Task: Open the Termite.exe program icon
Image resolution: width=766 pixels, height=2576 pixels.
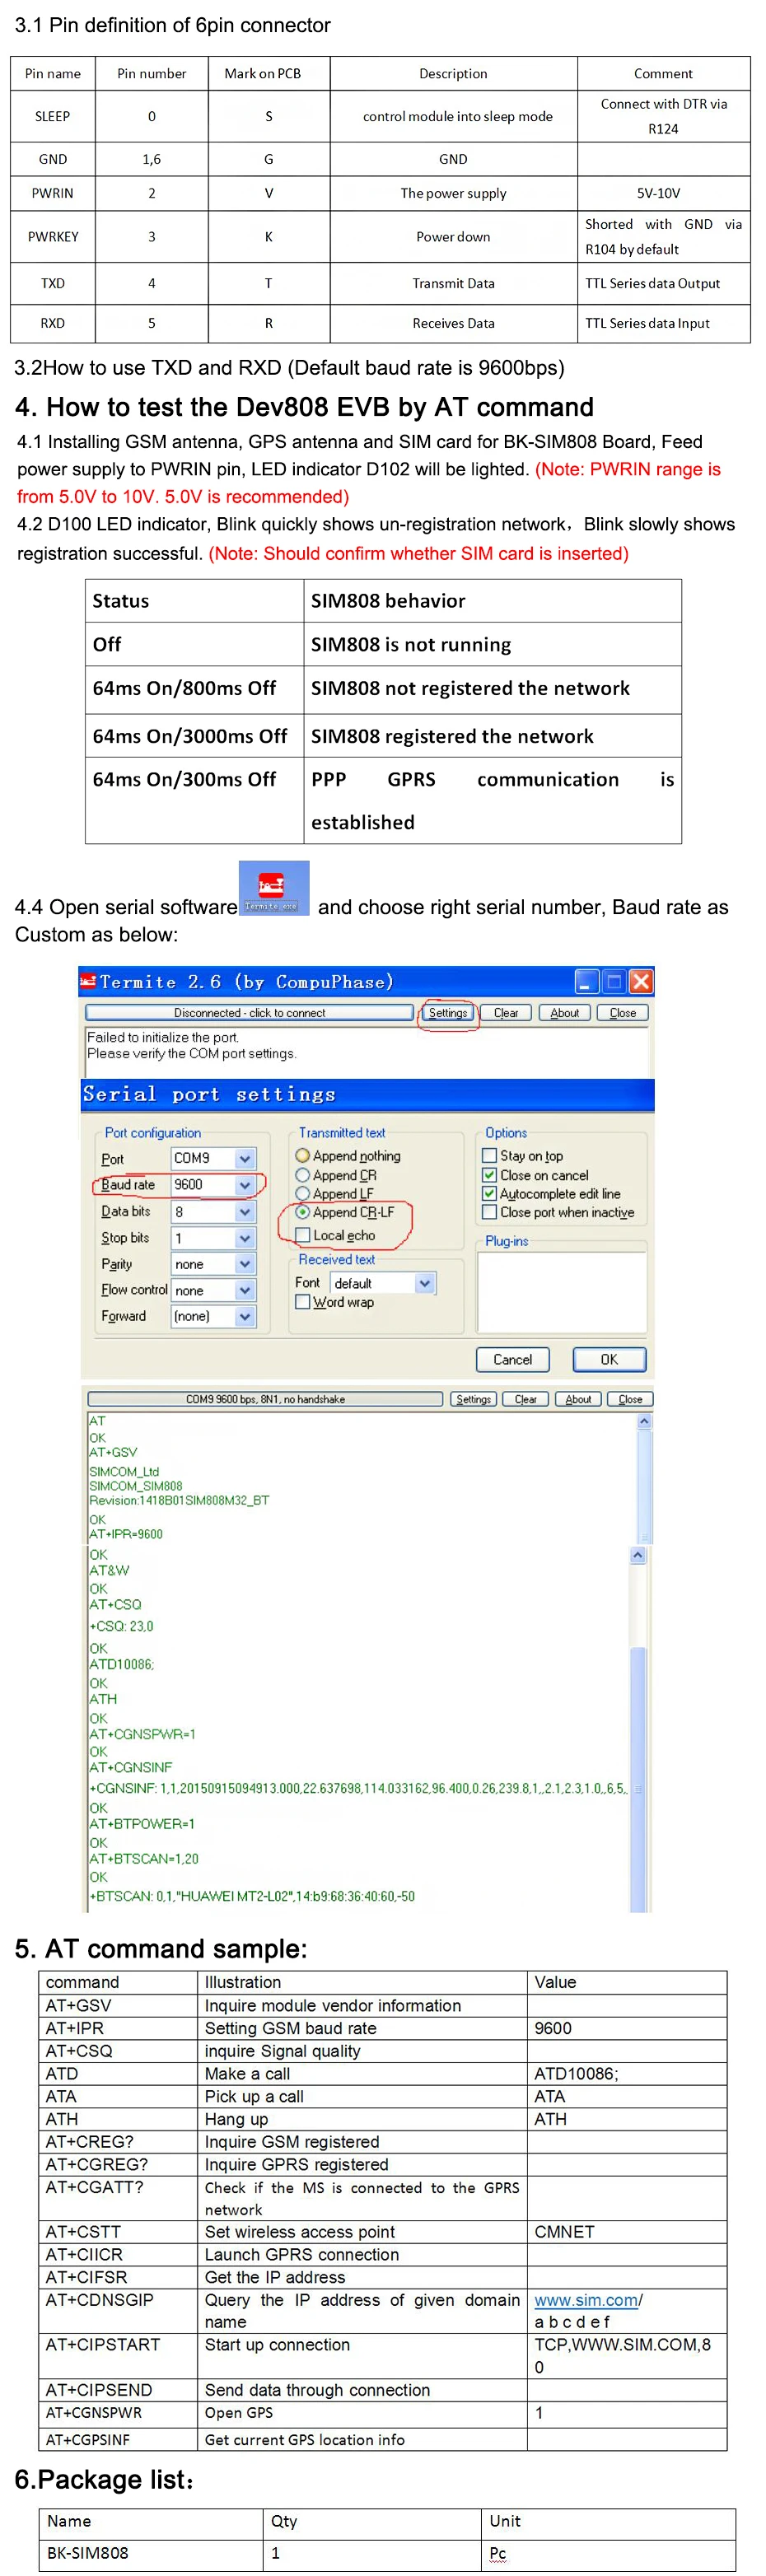Action: pos(273,887)
